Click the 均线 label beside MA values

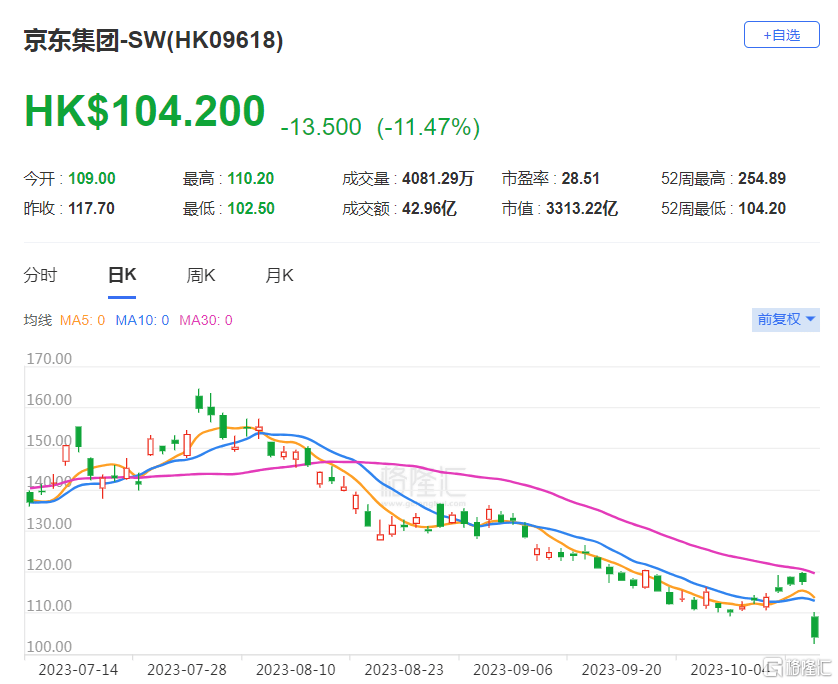pyautogui.click(x=38, y=320)
